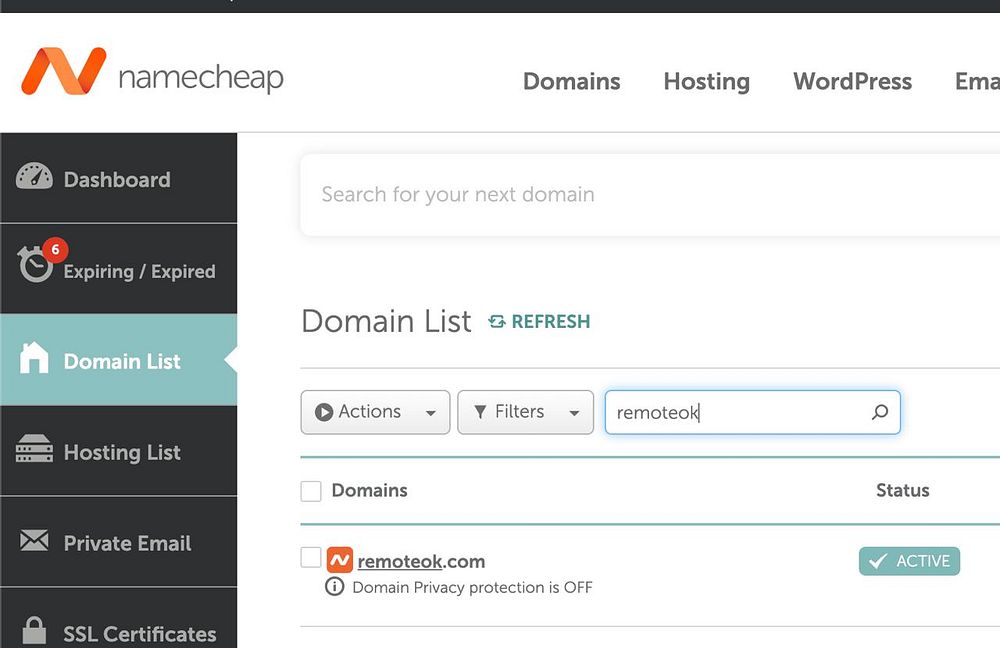Focus the Search for your next domain field
Screen dimensions: 1000x648
[650, 195]
